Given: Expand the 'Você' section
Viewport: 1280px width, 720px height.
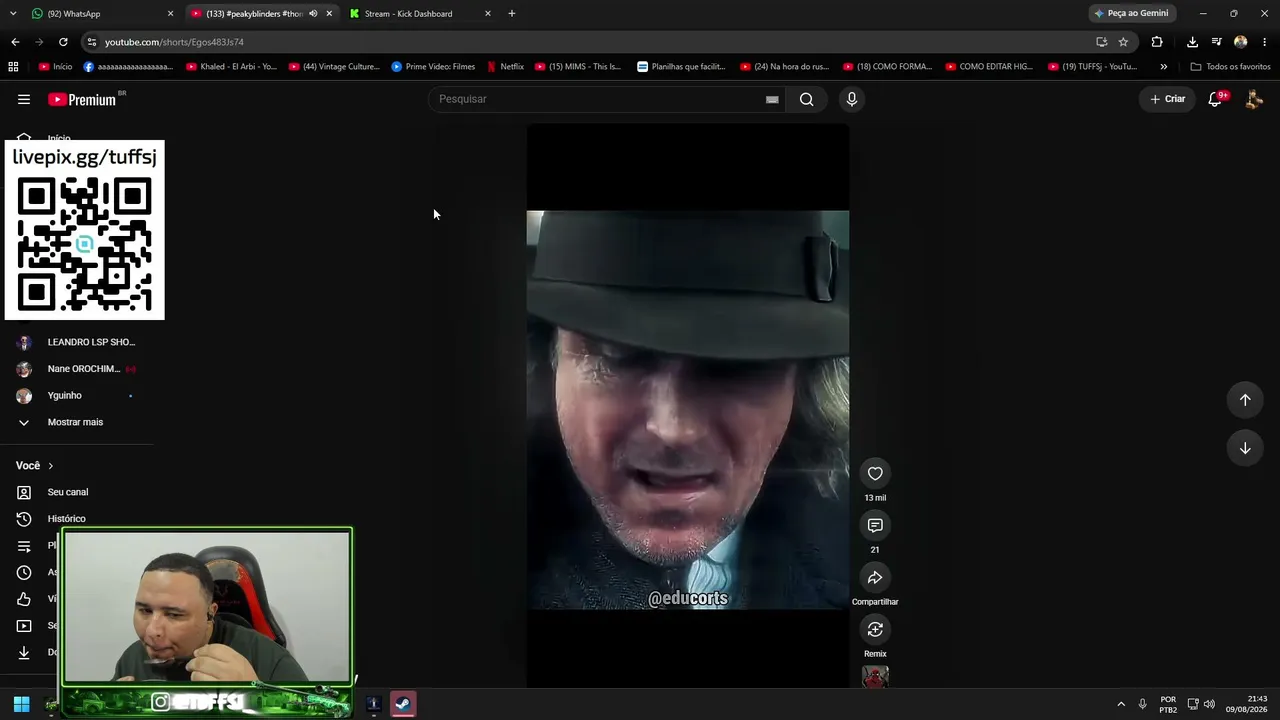Looking at the screenshot, I should click(x=35, y=466).
